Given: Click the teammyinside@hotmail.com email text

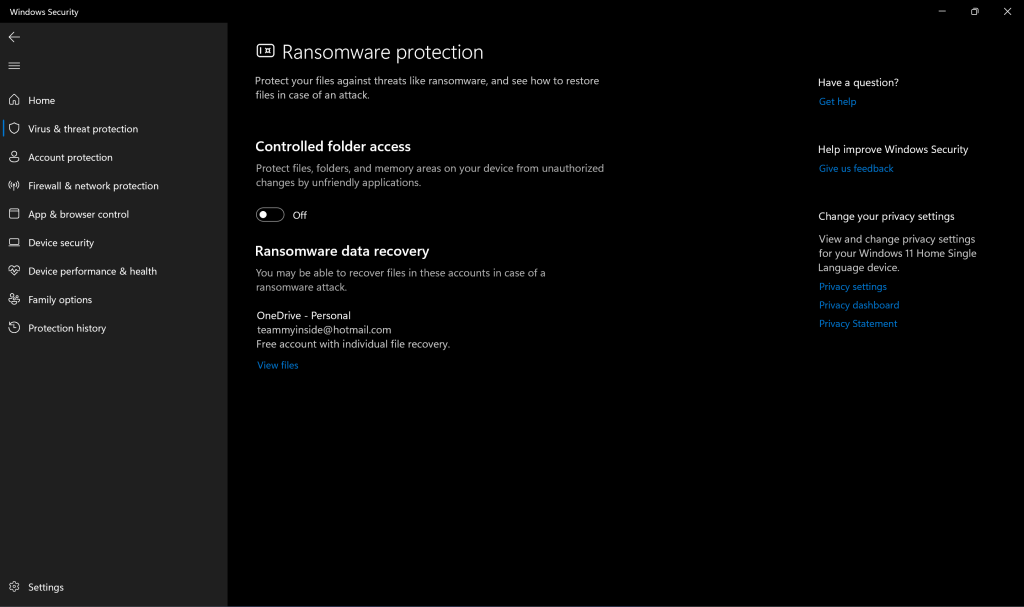Looking at the screenshot, I should [x=324, y=330].
